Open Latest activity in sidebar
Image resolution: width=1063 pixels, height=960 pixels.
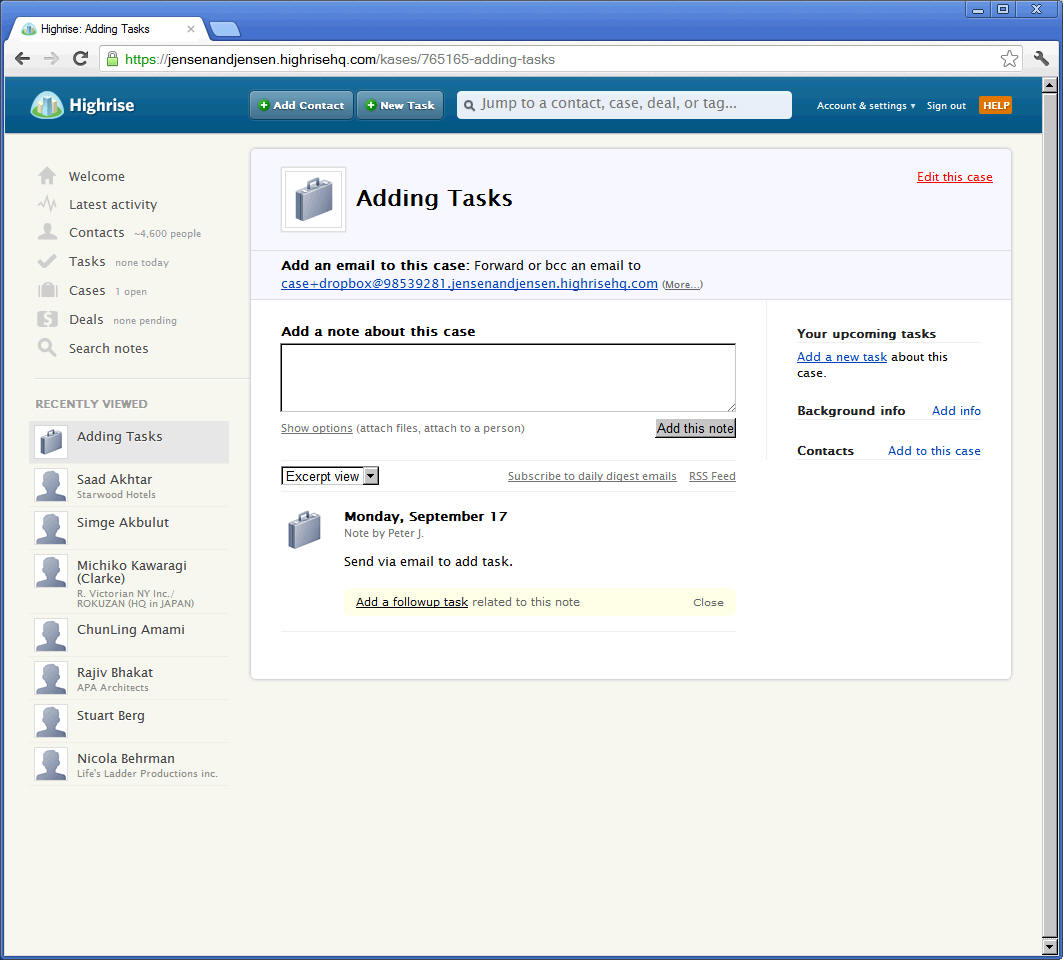click(113, 205)
